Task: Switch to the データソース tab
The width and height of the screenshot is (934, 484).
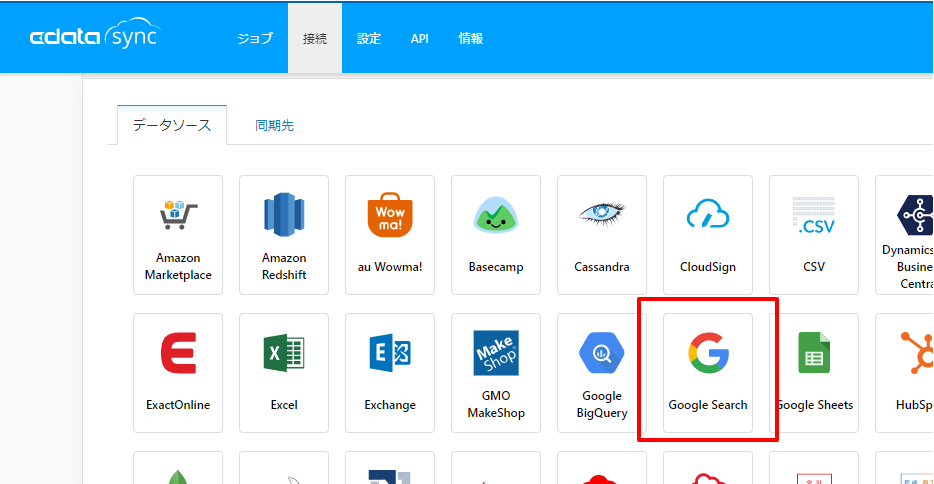Action: pos(172,125)
